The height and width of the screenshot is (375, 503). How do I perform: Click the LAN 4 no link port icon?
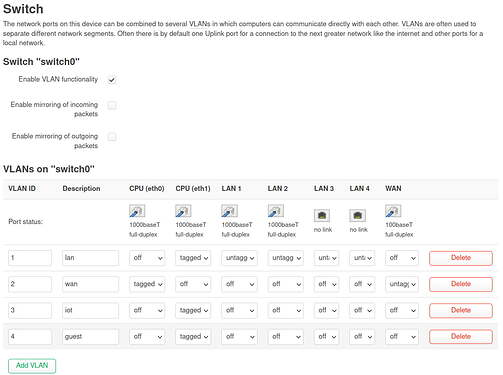[358, 216]
